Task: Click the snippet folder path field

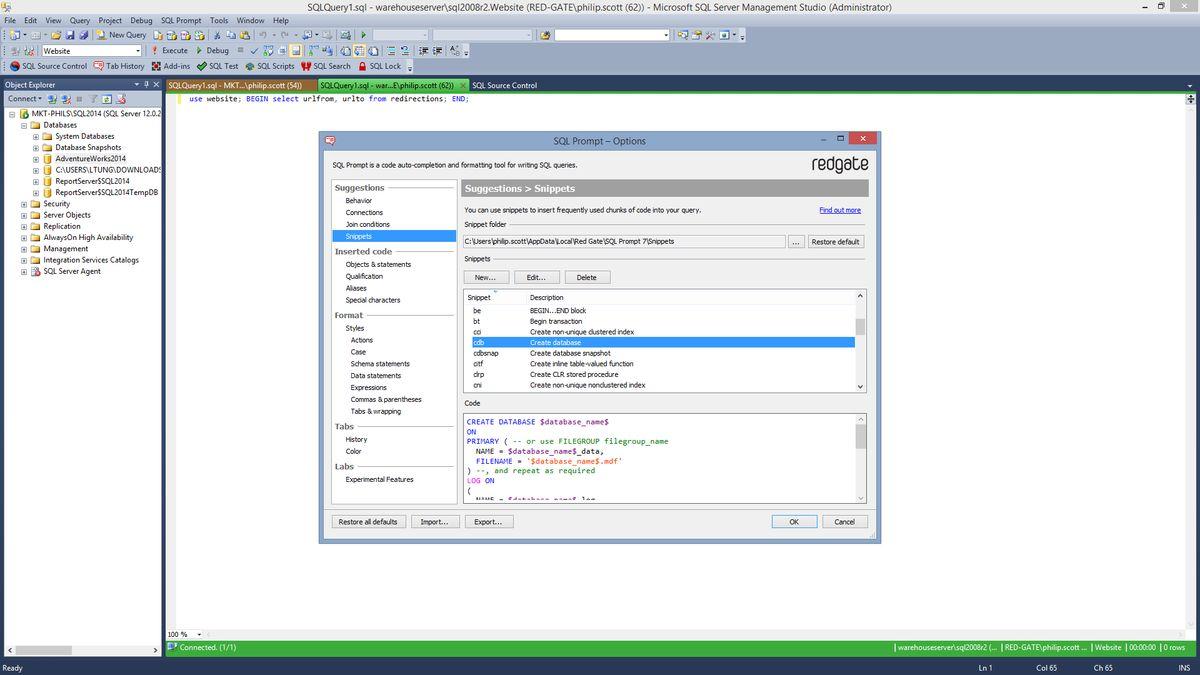Action: tap(623, 242)
